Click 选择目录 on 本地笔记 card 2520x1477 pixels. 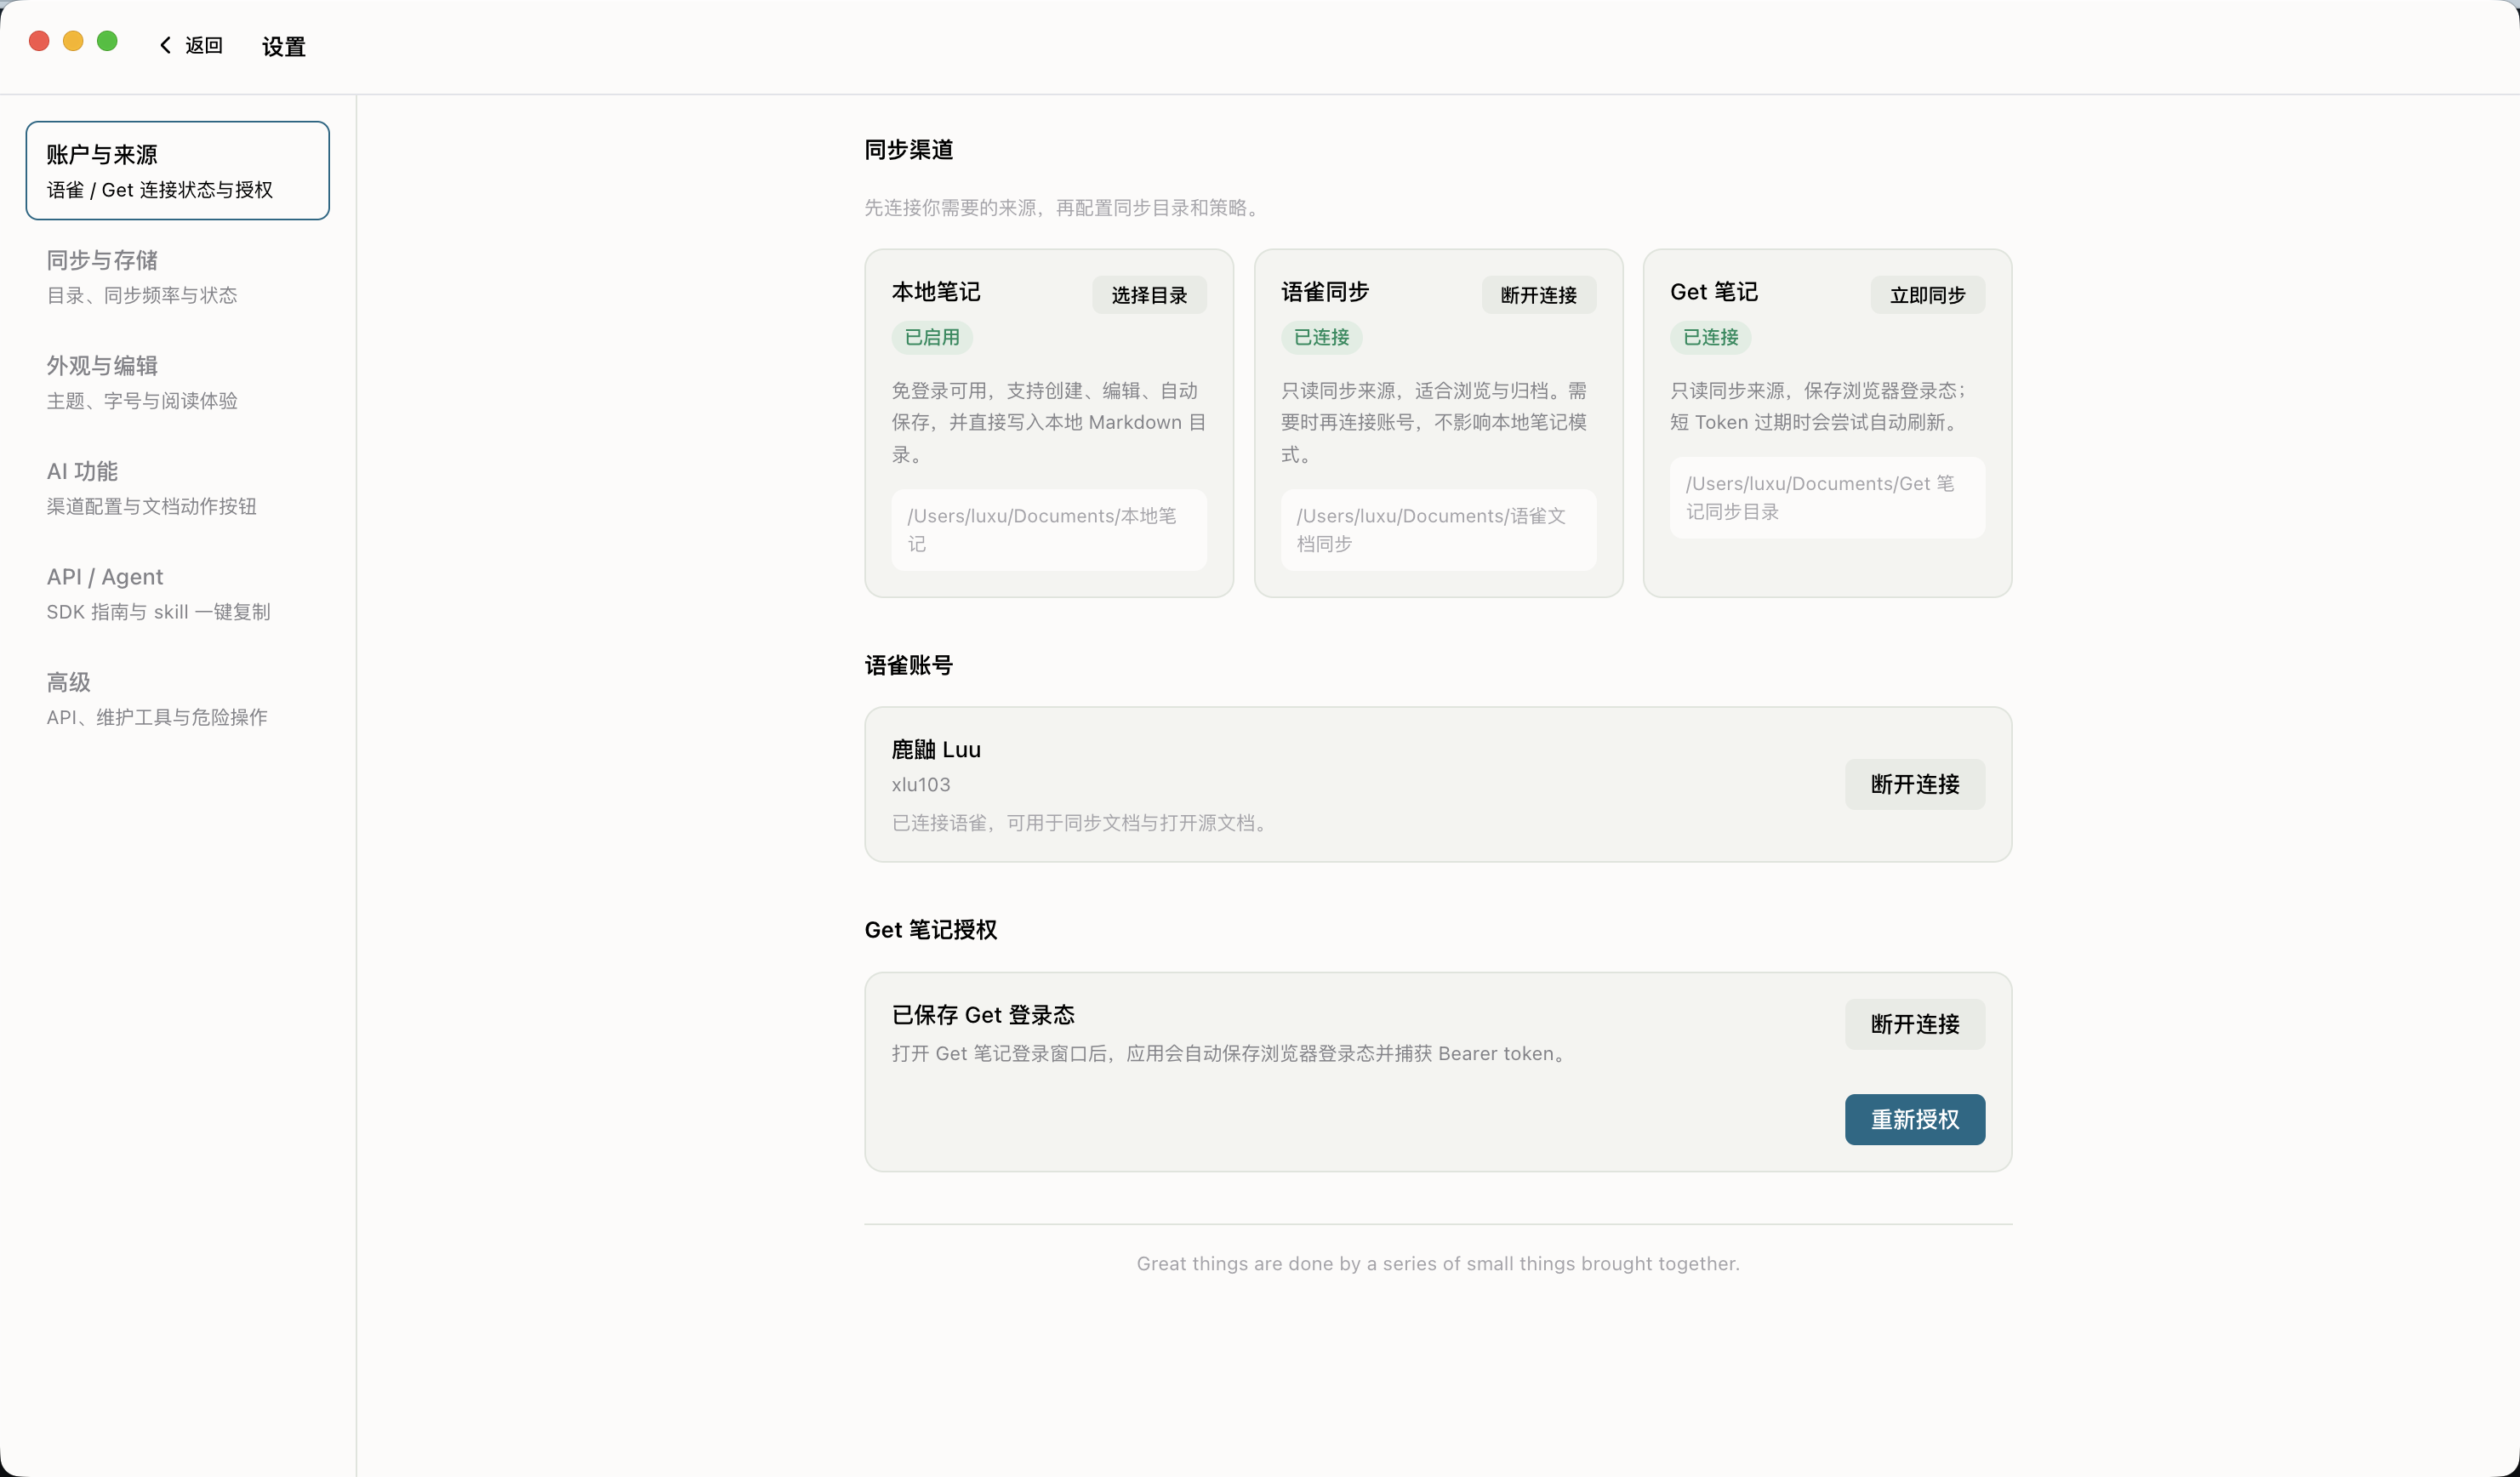[x=1149, y=295]
